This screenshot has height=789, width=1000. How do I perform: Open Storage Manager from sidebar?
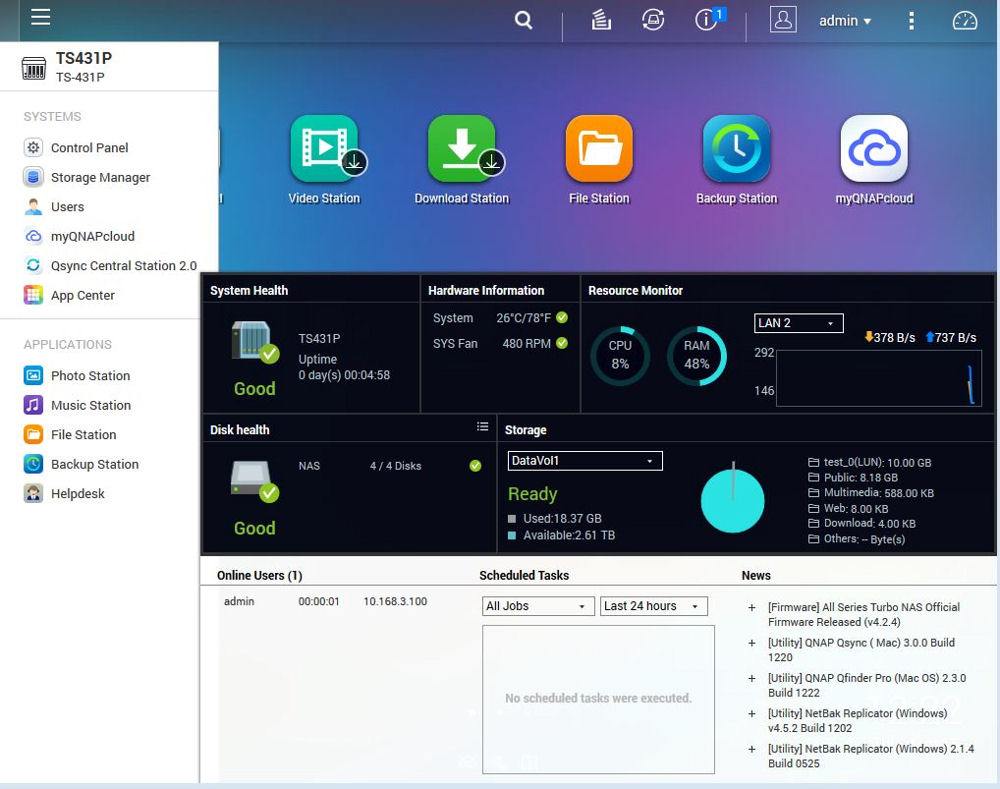(x=87, y=177)
